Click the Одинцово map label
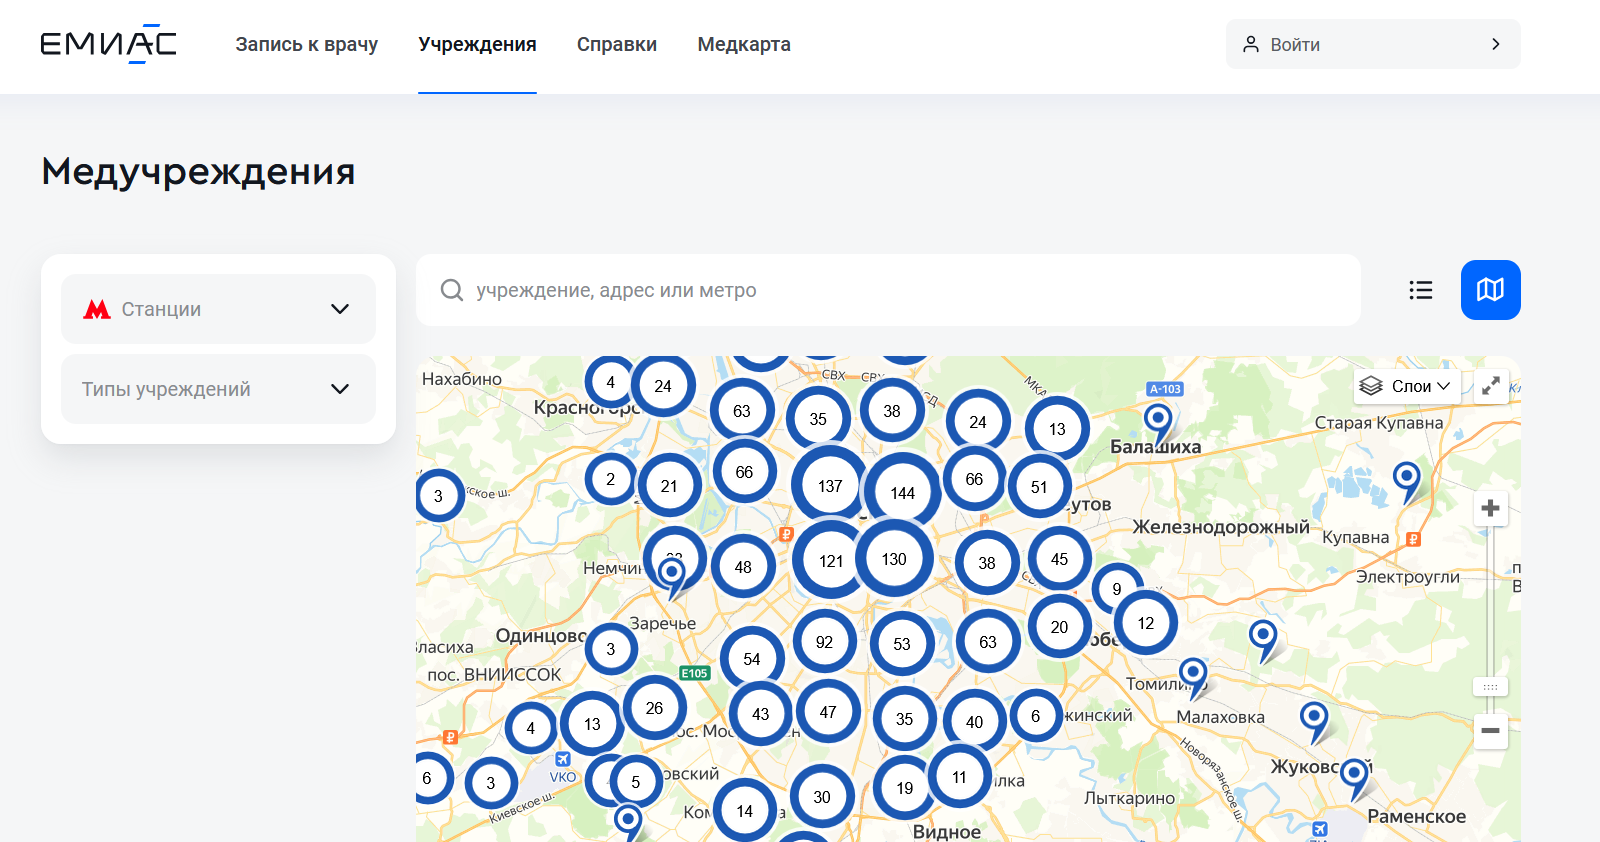The image size is (1600, 842). click(x=542, y=636)
